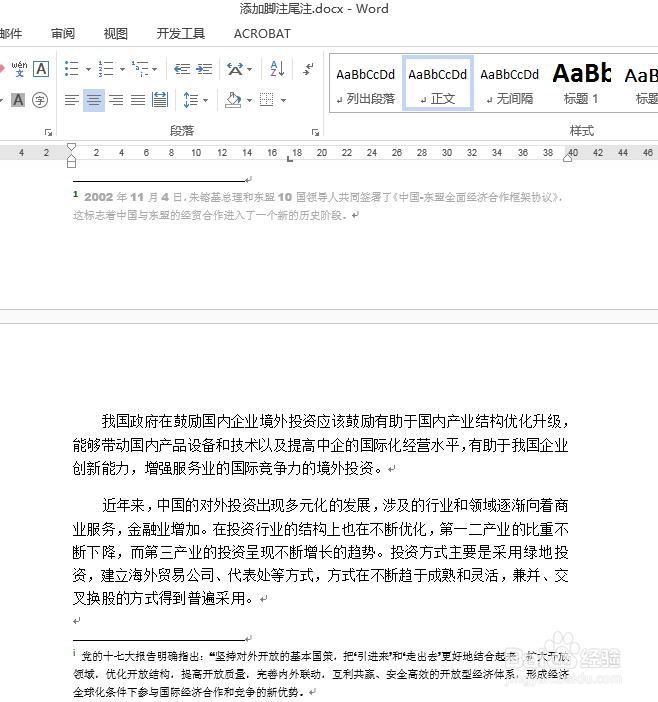Click into paragraph starting 我国政府在鼓励

[320, 445]
